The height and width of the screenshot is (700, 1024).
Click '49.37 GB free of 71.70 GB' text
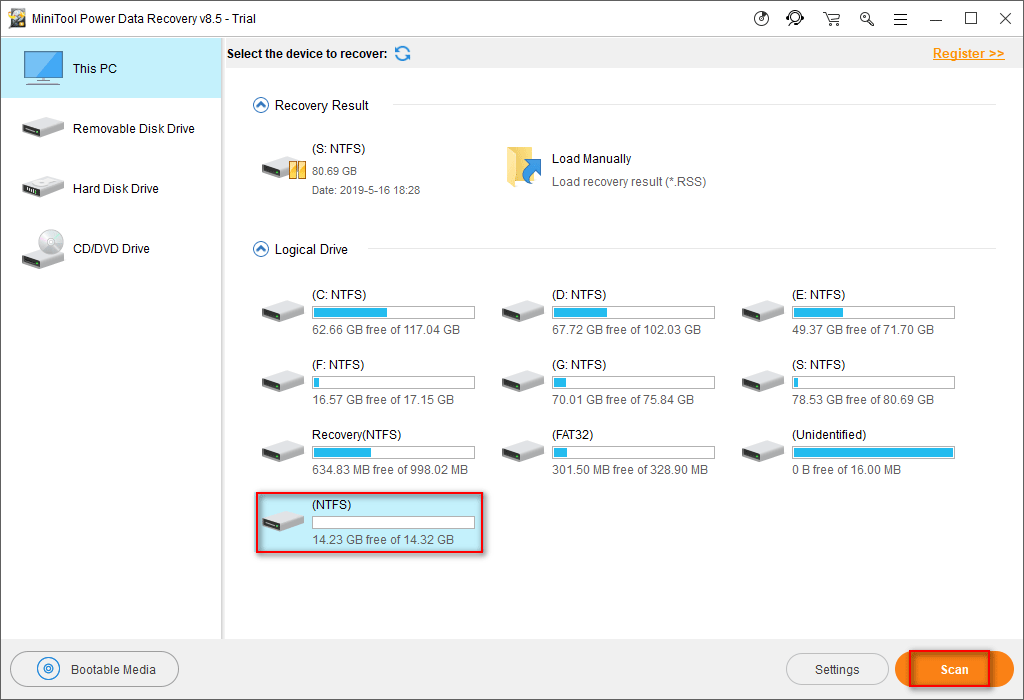(863, 330)
